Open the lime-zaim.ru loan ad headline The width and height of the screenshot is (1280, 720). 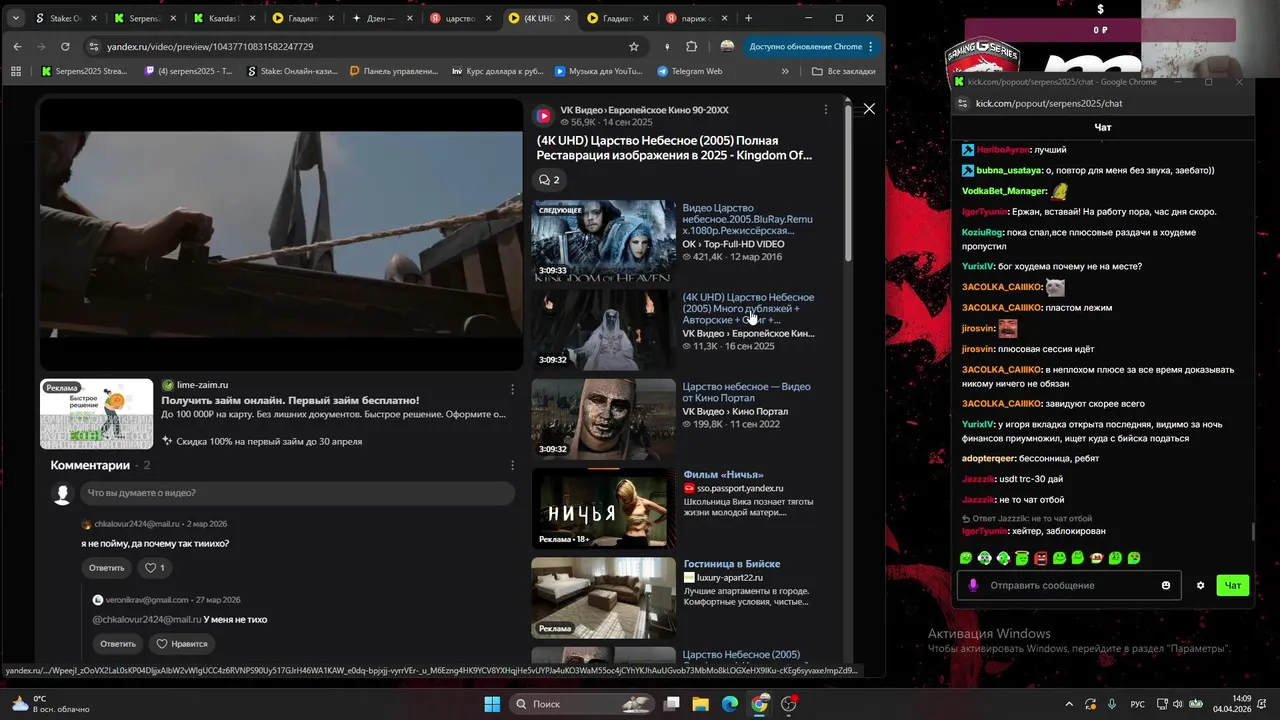pos(291,400)
